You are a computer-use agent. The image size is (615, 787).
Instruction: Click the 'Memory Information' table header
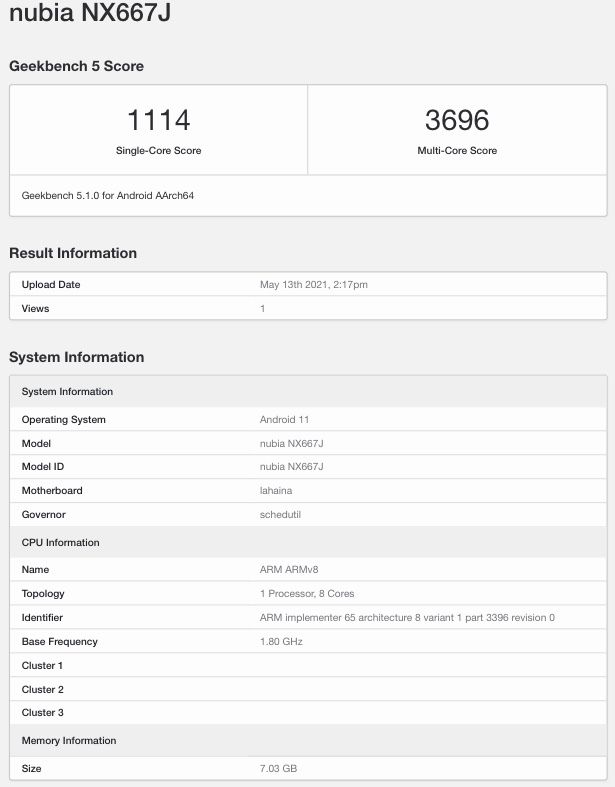[308, 741]
